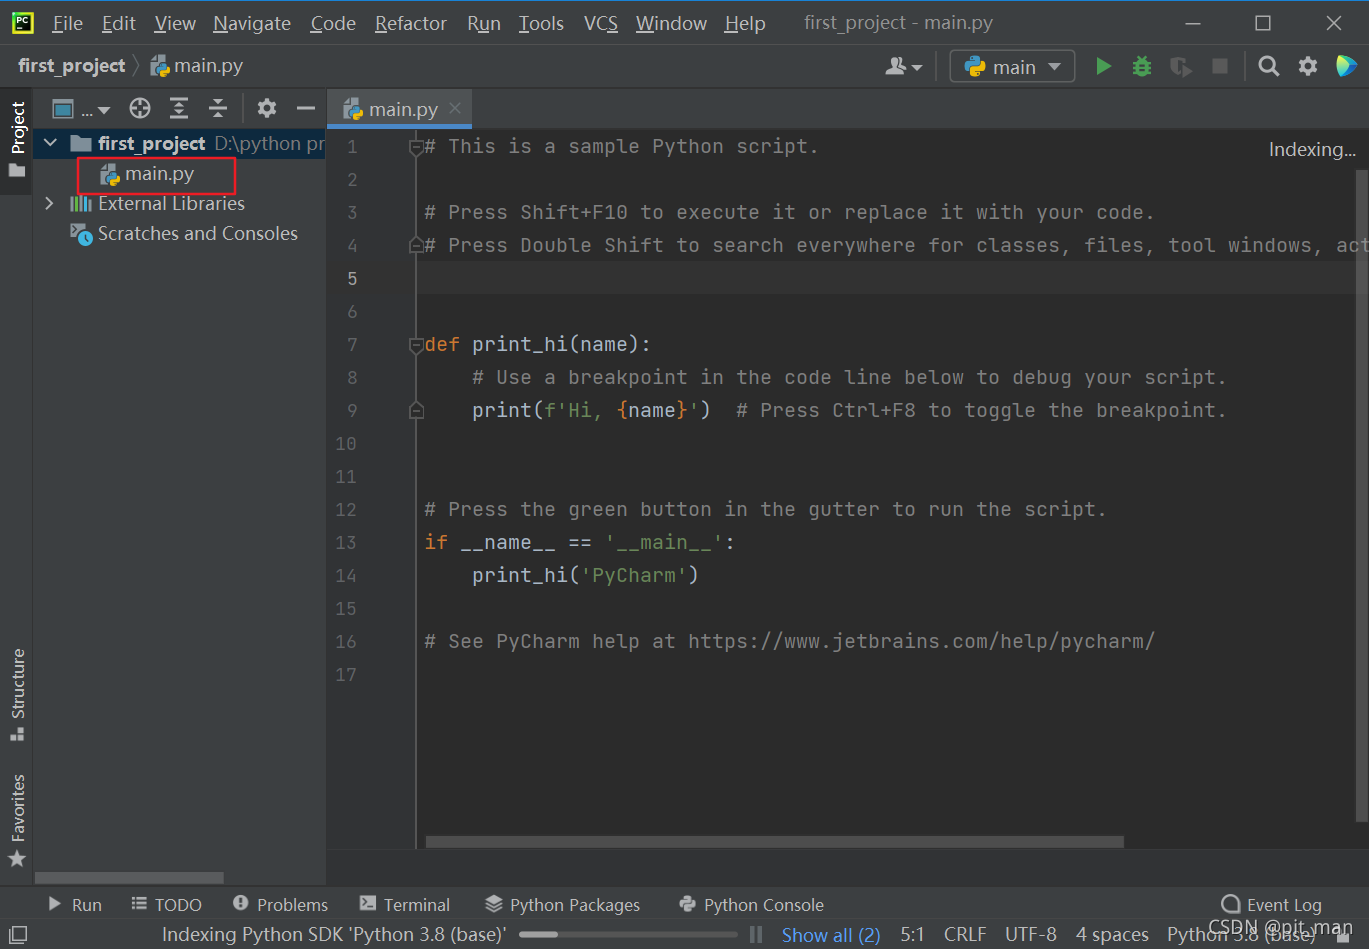Open the Project view type dropdown
Viewport: 1369px width, 949px height.
pyautogui.click(x=81, y=109)
